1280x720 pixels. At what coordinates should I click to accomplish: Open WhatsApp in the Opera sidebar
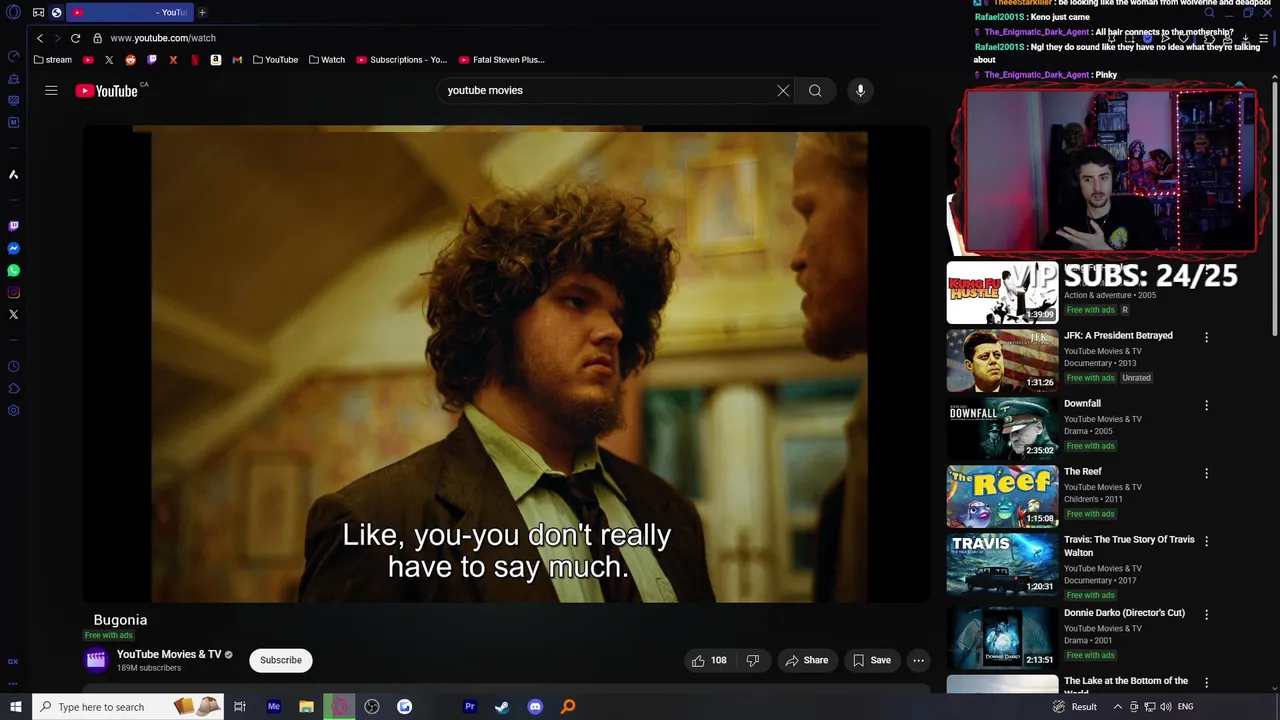tap(13, 270)
